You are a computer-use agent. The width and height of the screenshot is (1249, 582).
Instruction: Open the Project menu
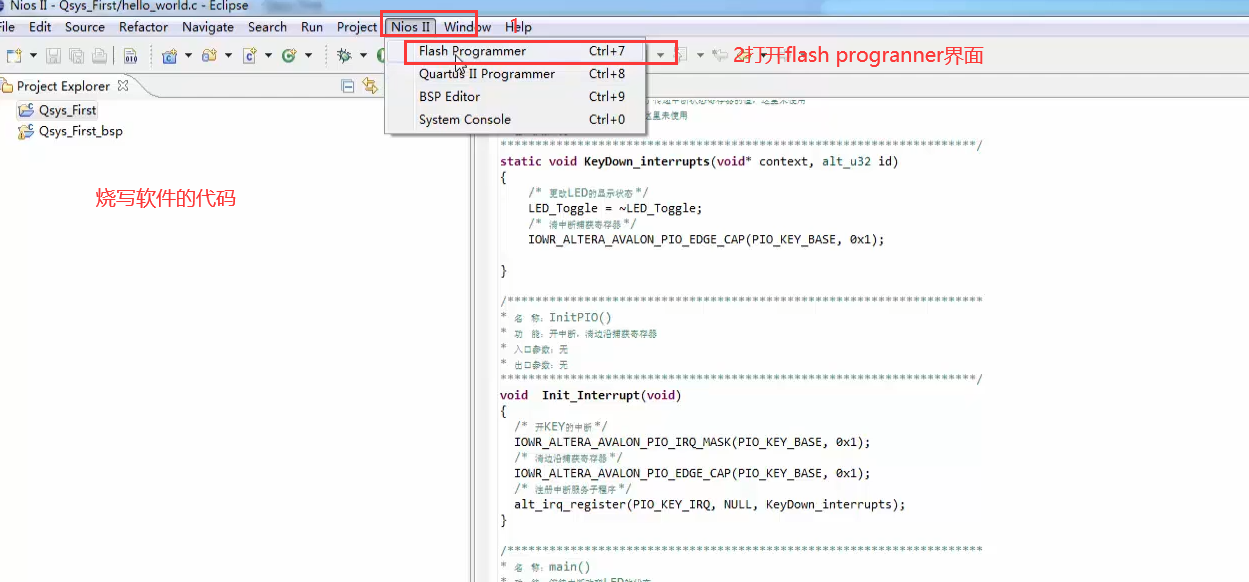357,27
